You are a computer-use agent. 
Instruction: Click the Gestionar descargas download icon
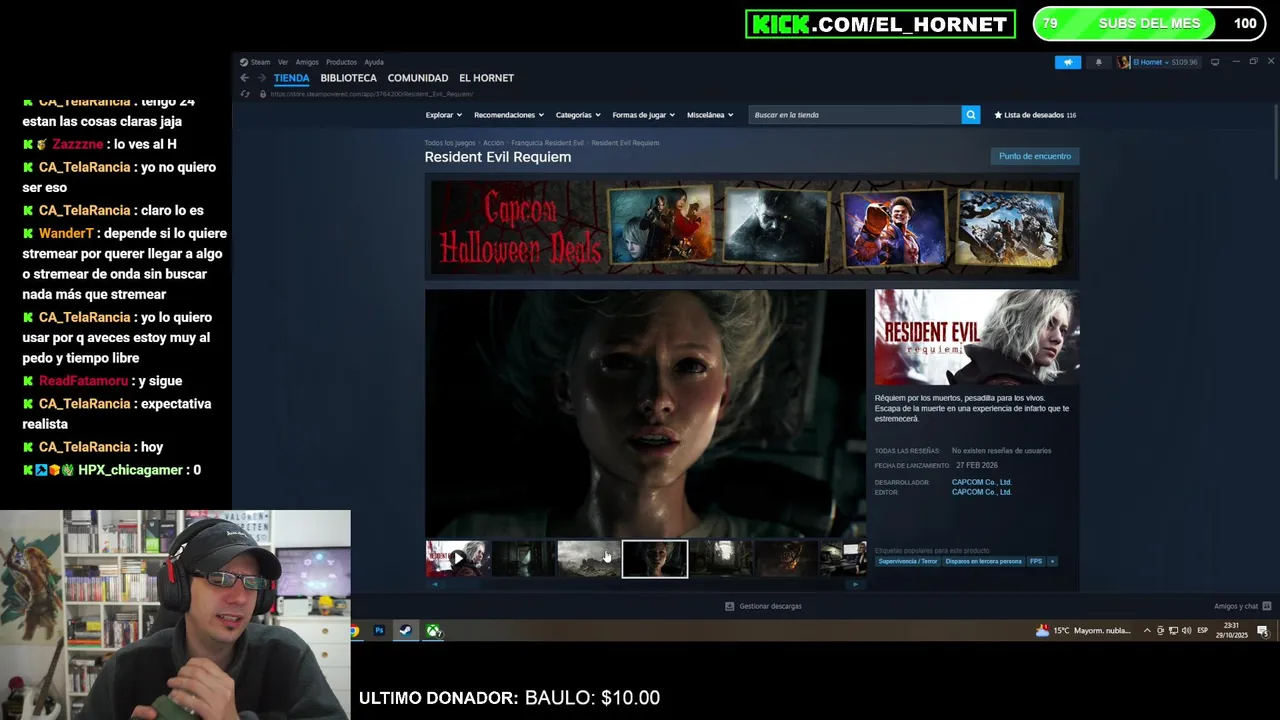[x=729, y=606]
